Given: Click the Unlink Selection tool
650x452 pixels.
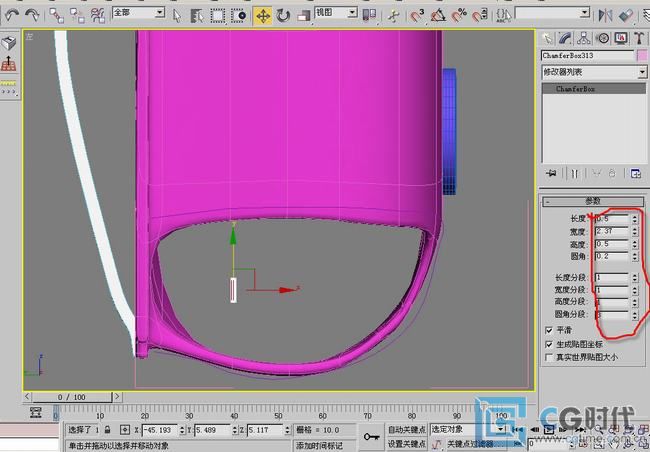Looking at the screenshot, I should [77, 16].
